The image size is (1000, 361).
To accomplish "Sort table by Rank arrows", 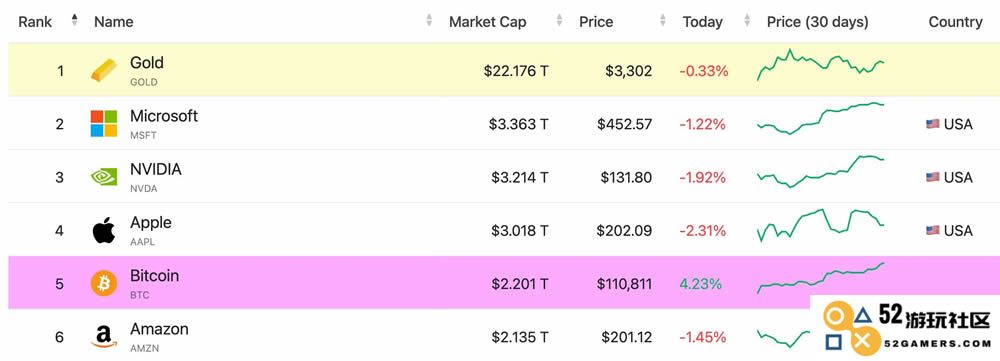I will pos(75,20).
